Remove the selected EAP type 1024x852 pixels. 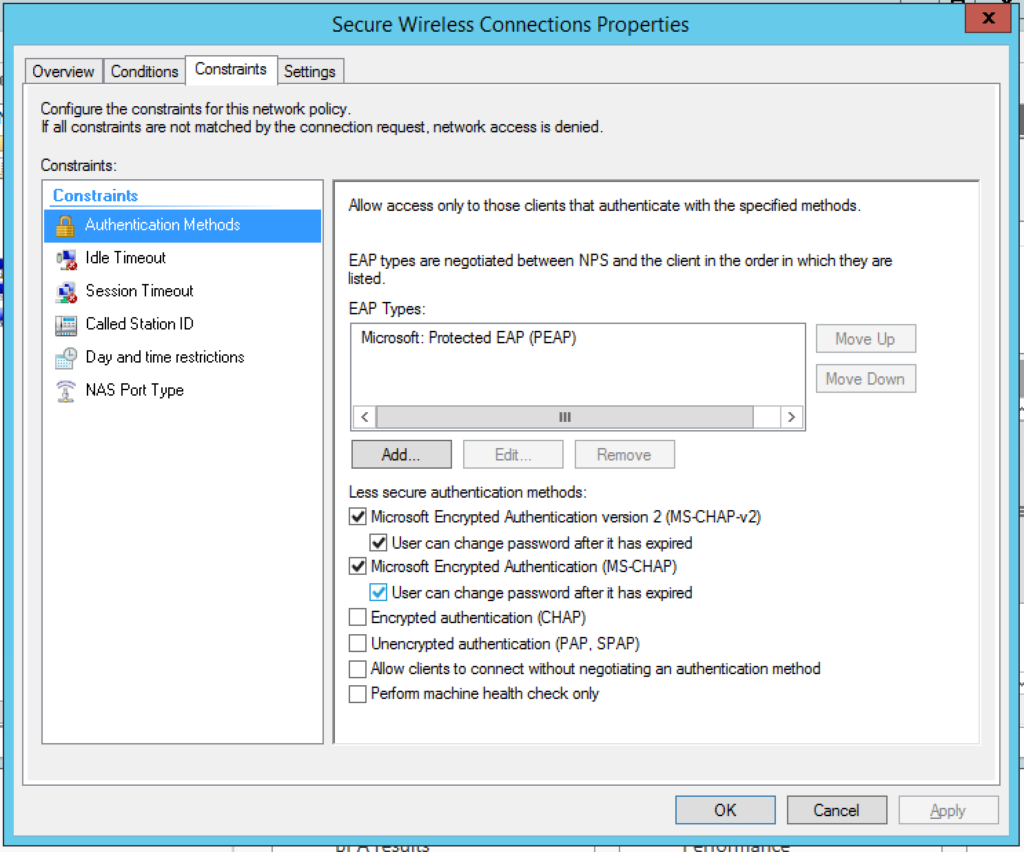tap(624, 453)
